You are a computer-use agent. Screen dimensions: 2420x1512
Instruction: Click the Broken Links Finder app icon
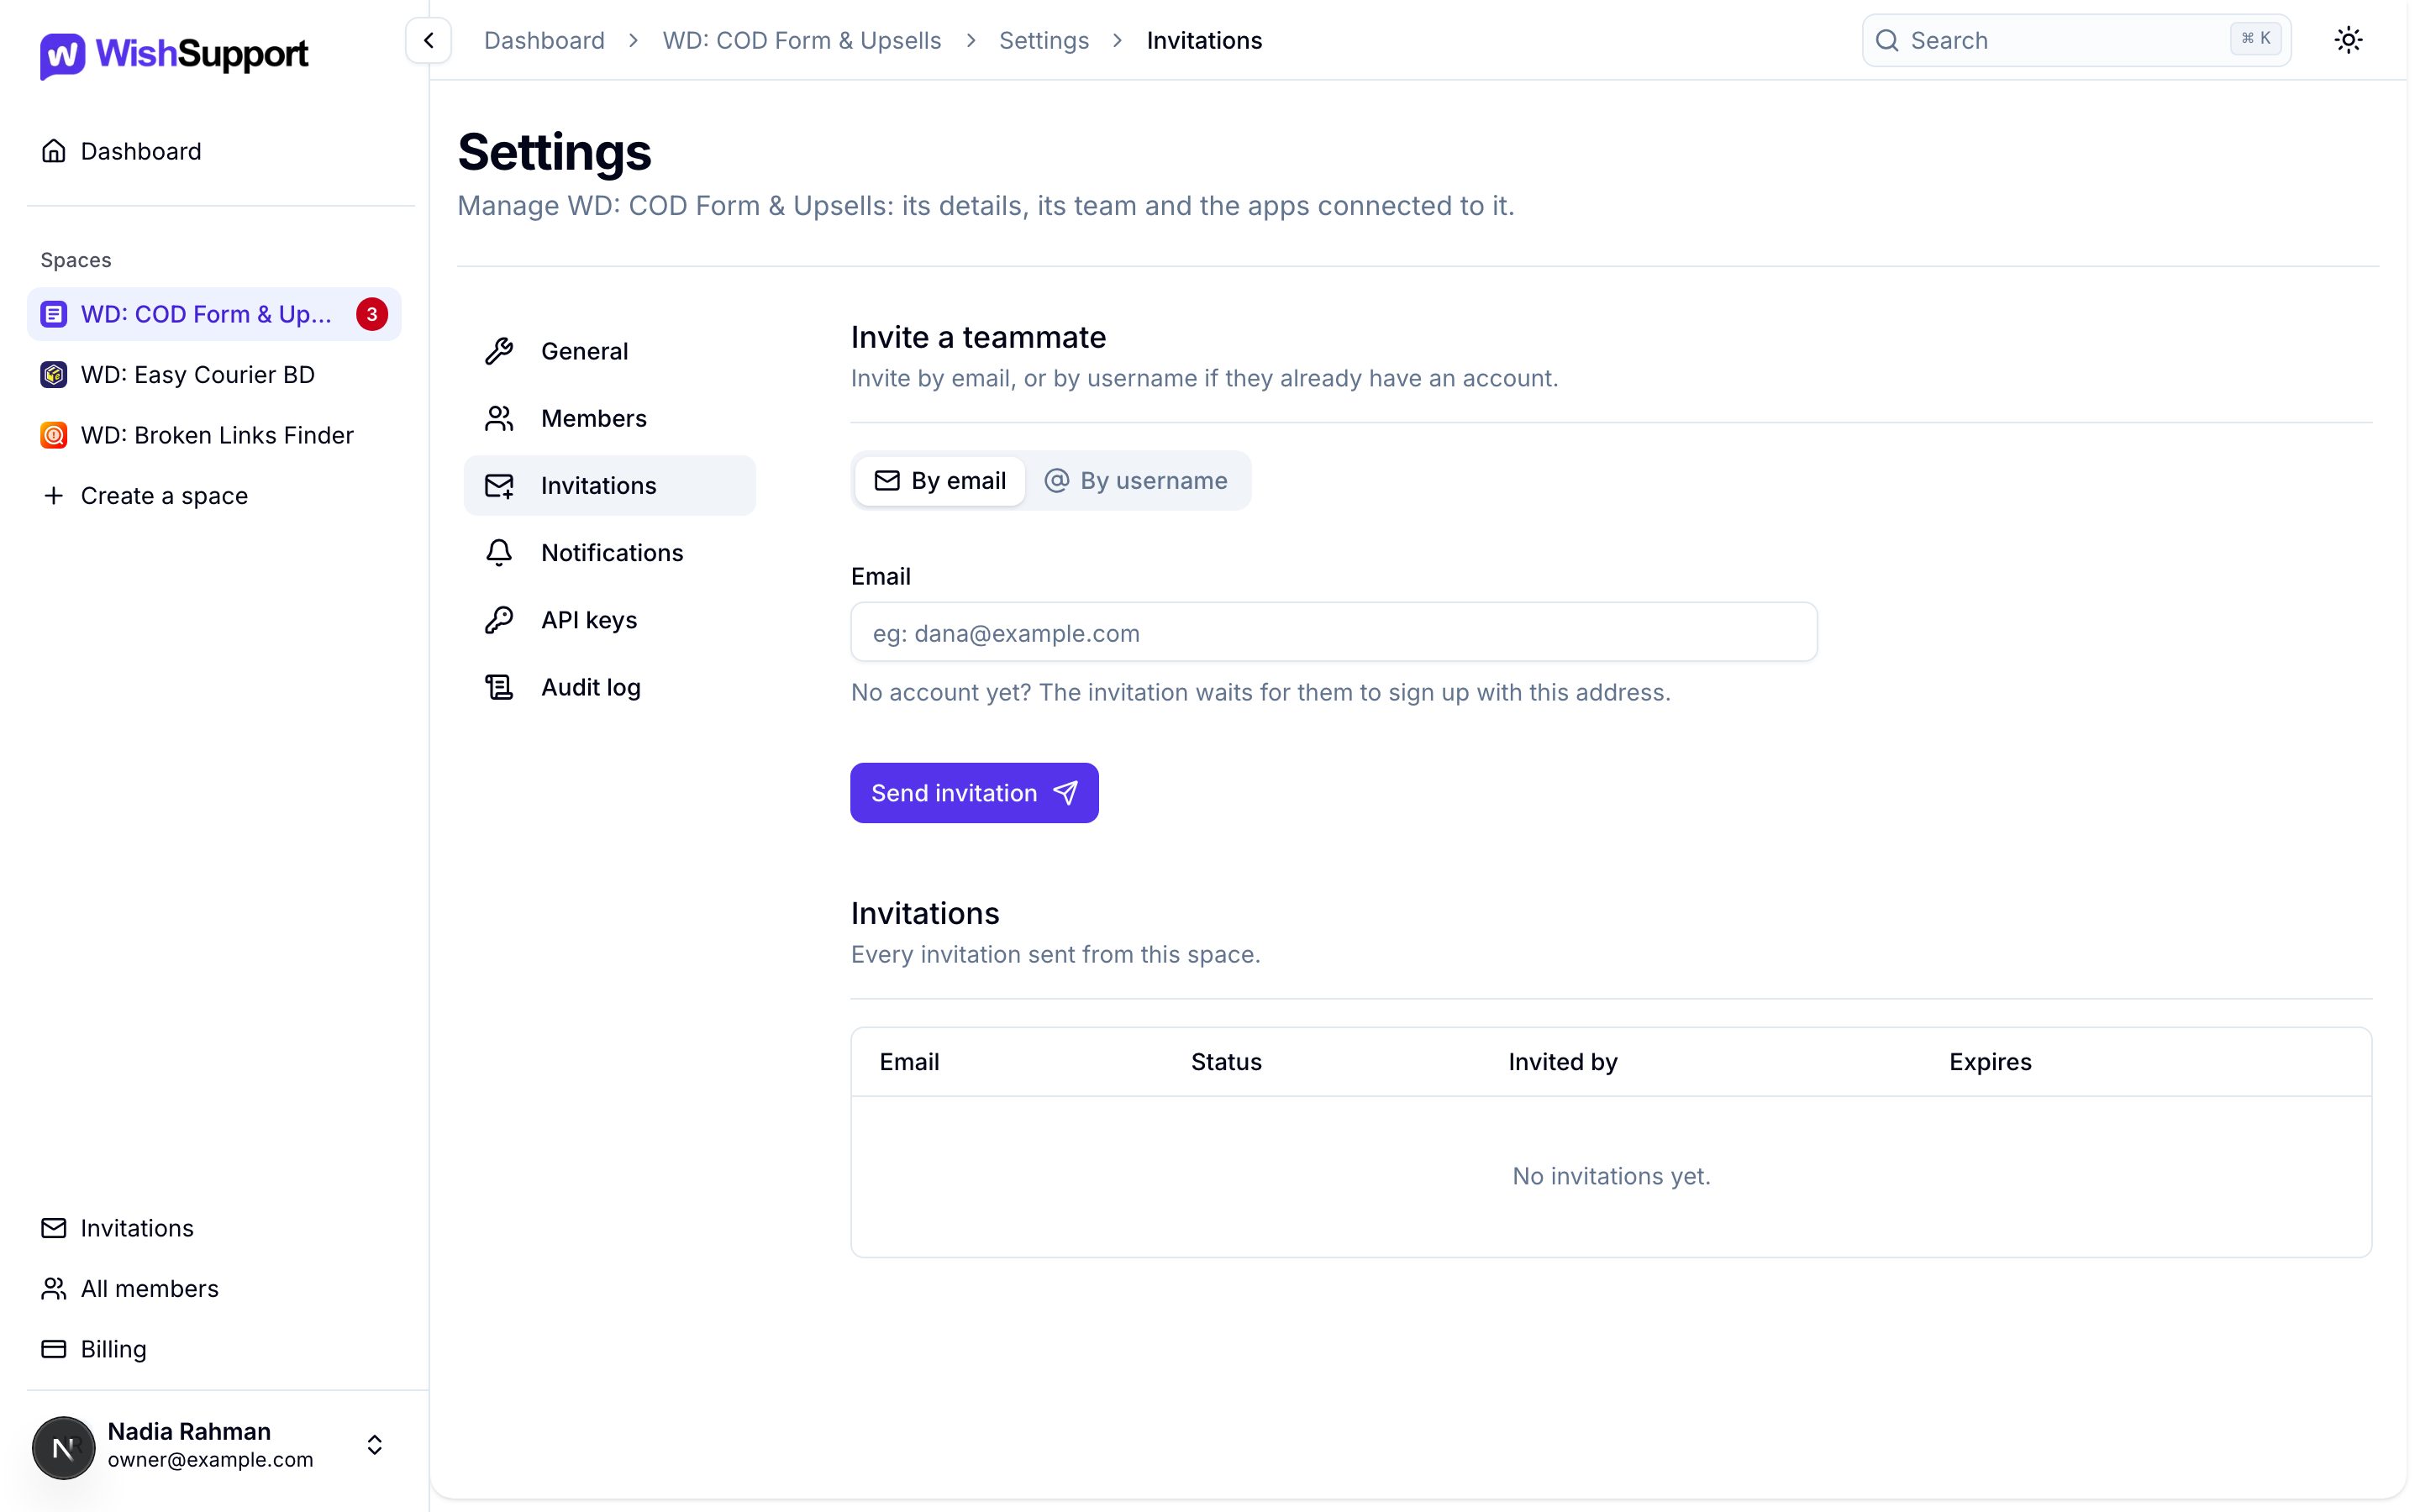[54, 435]
